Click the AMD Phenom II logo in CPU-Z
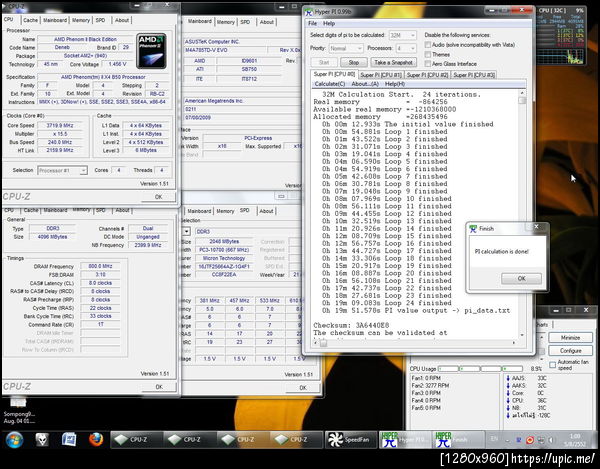The height and width of the screenshot is (469, 600). click(x=151, y=51)
